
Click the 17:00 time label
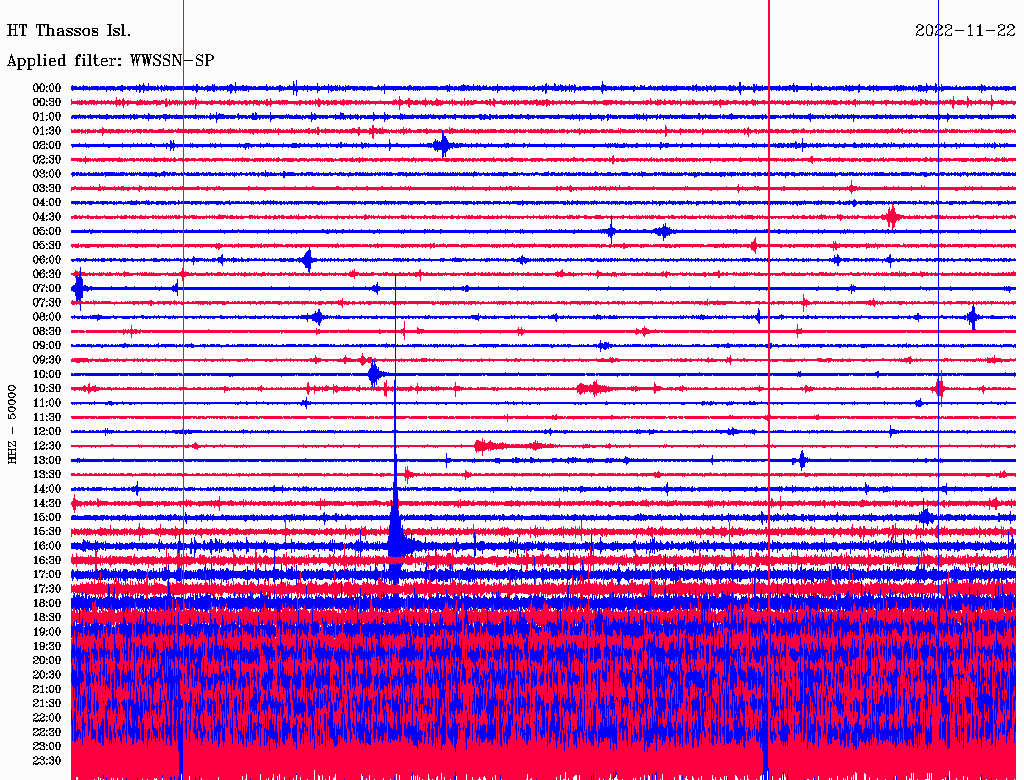tap(47, 575)
